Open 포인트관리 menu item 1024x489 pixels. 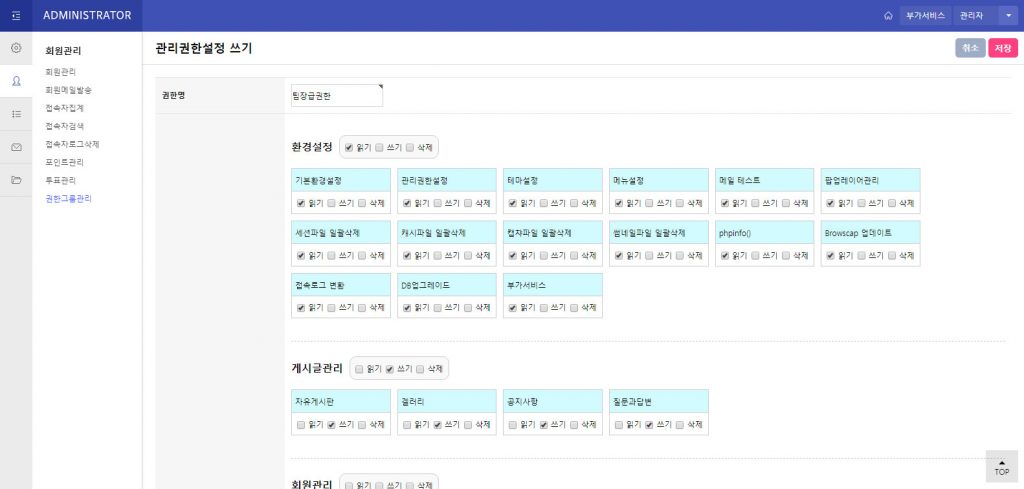[65, 162]
